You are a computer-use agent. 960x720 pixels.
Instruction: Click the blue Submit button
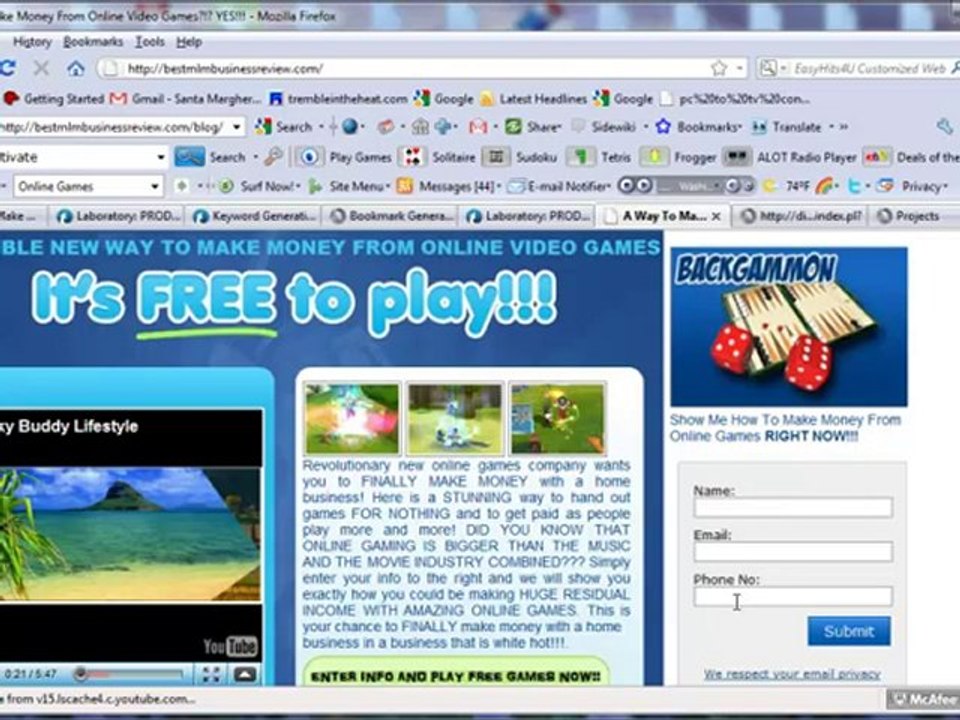pos(849,631)
